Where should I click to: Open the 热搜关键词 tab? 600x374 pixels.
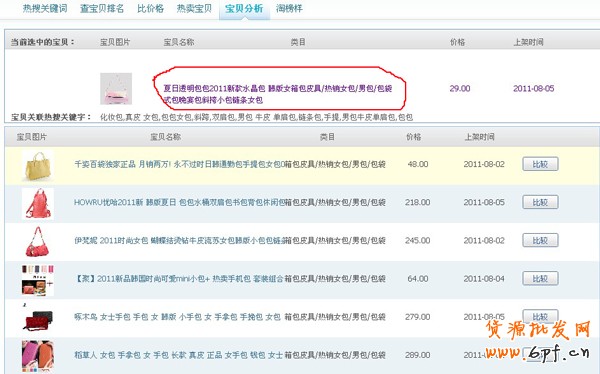tap(45, 8)
